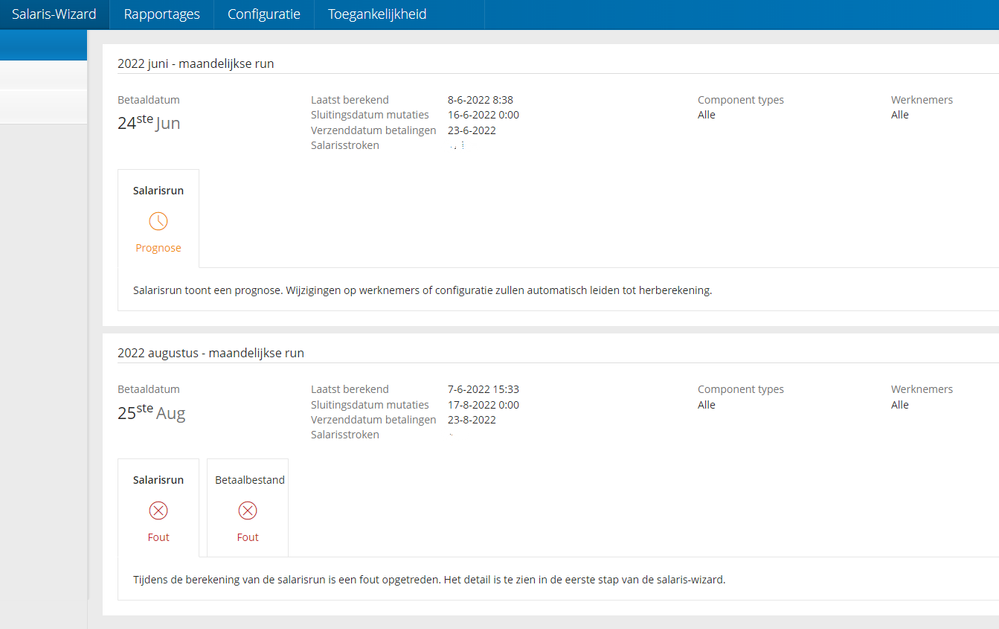Image resolution: width=999 pixels, height=629 pixels.
Task: Click the Werknemers label in the August run
Action: coord(922,389)
